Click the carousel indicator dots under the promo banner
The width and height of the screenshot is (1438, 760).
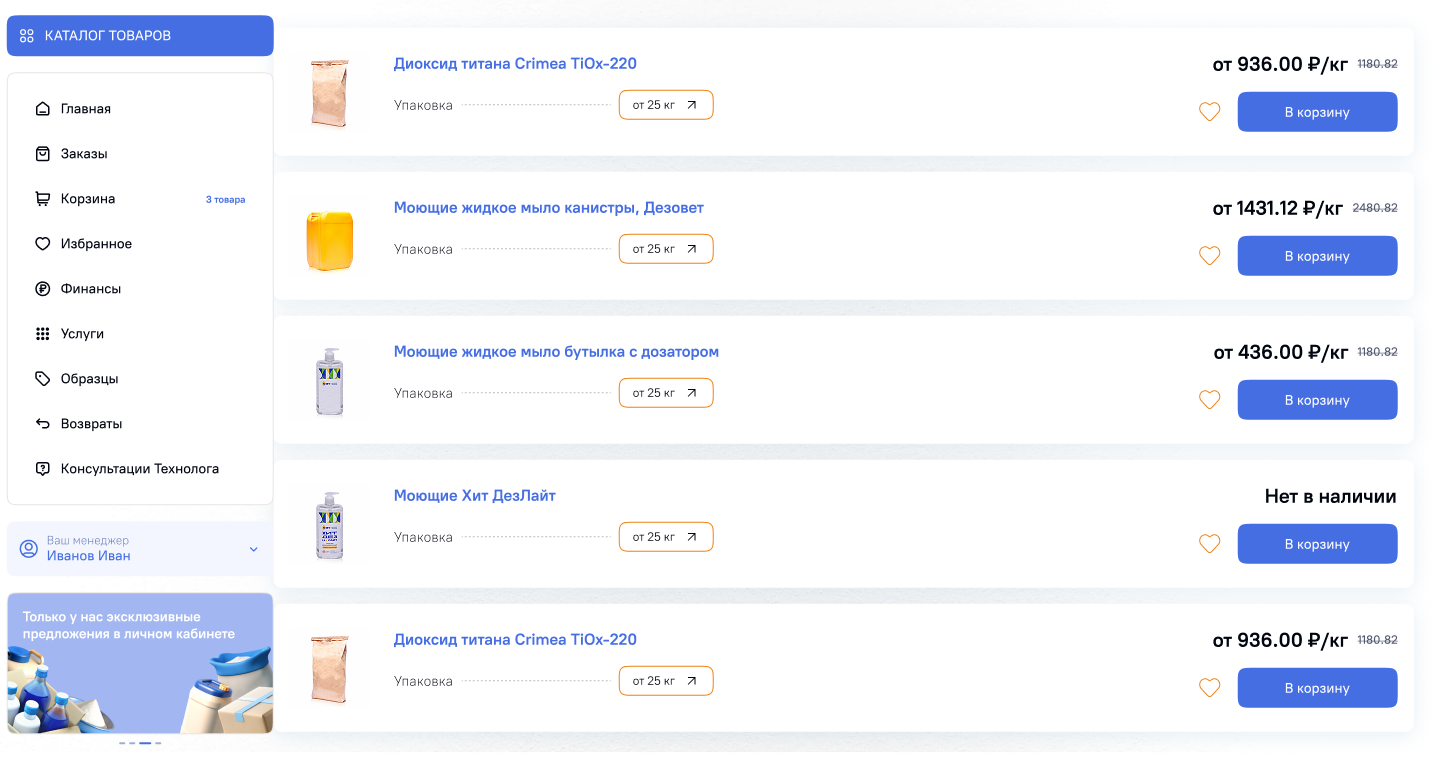(140, 743)
